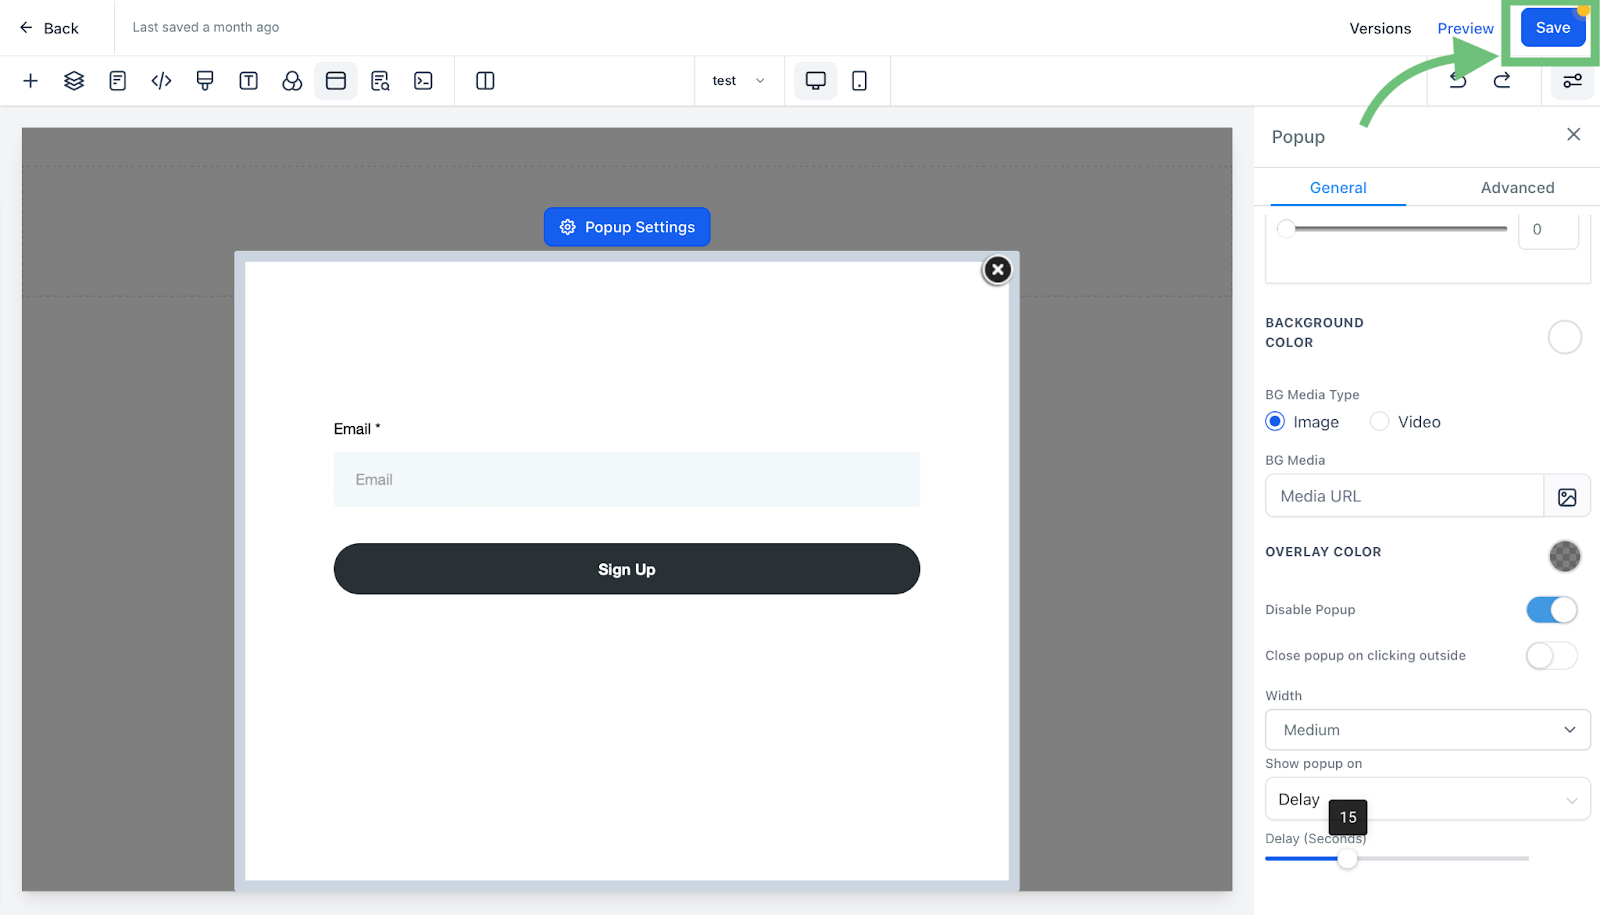Screen dimensions: 1600x915
Task: Click the Back button
Action: coord(48,28)
